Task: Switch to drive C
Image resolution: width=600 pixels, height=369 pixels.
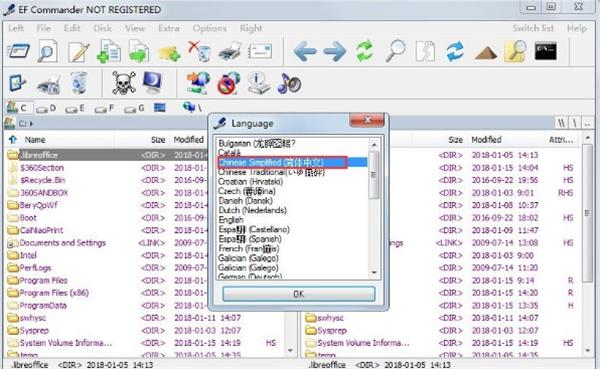Action: [x=18, y=108]
